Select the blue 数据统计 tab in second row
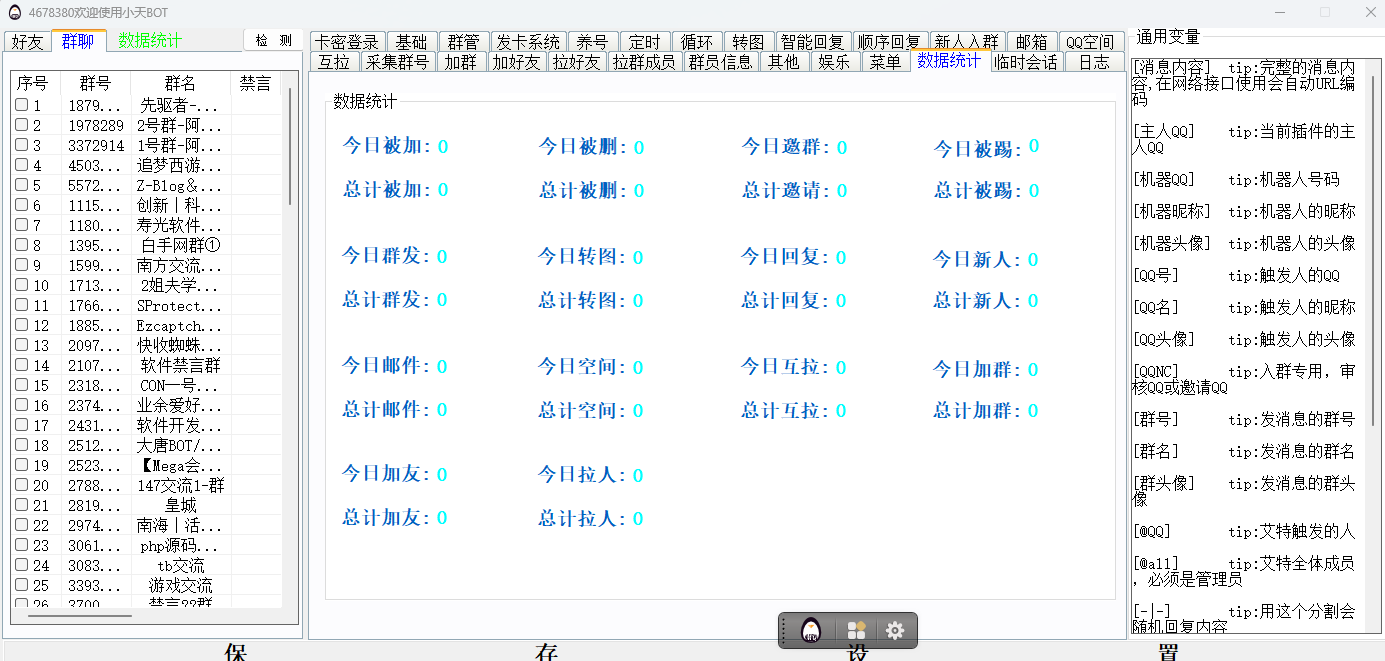1385x661 pixels. point(949,60)
